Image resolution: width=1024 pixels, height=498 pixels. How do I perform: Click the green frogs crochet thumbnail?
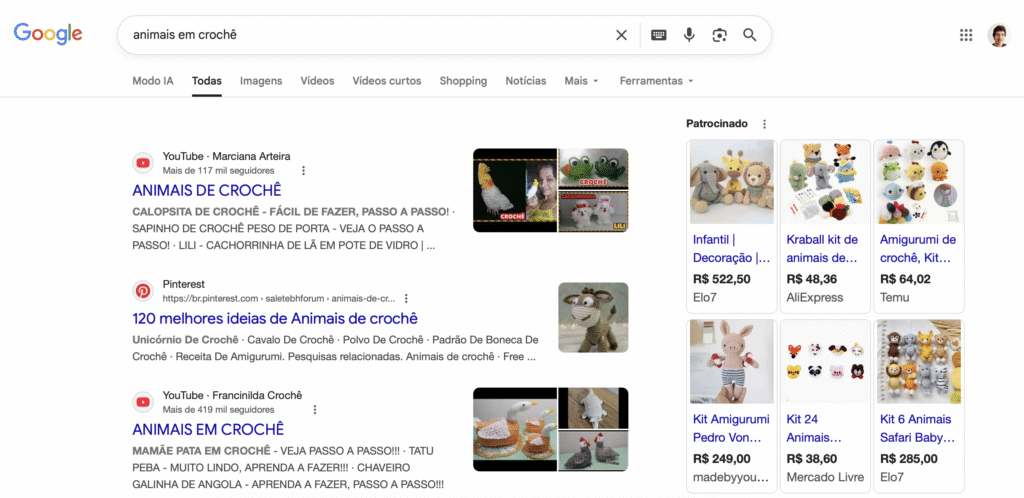point(594,168)
